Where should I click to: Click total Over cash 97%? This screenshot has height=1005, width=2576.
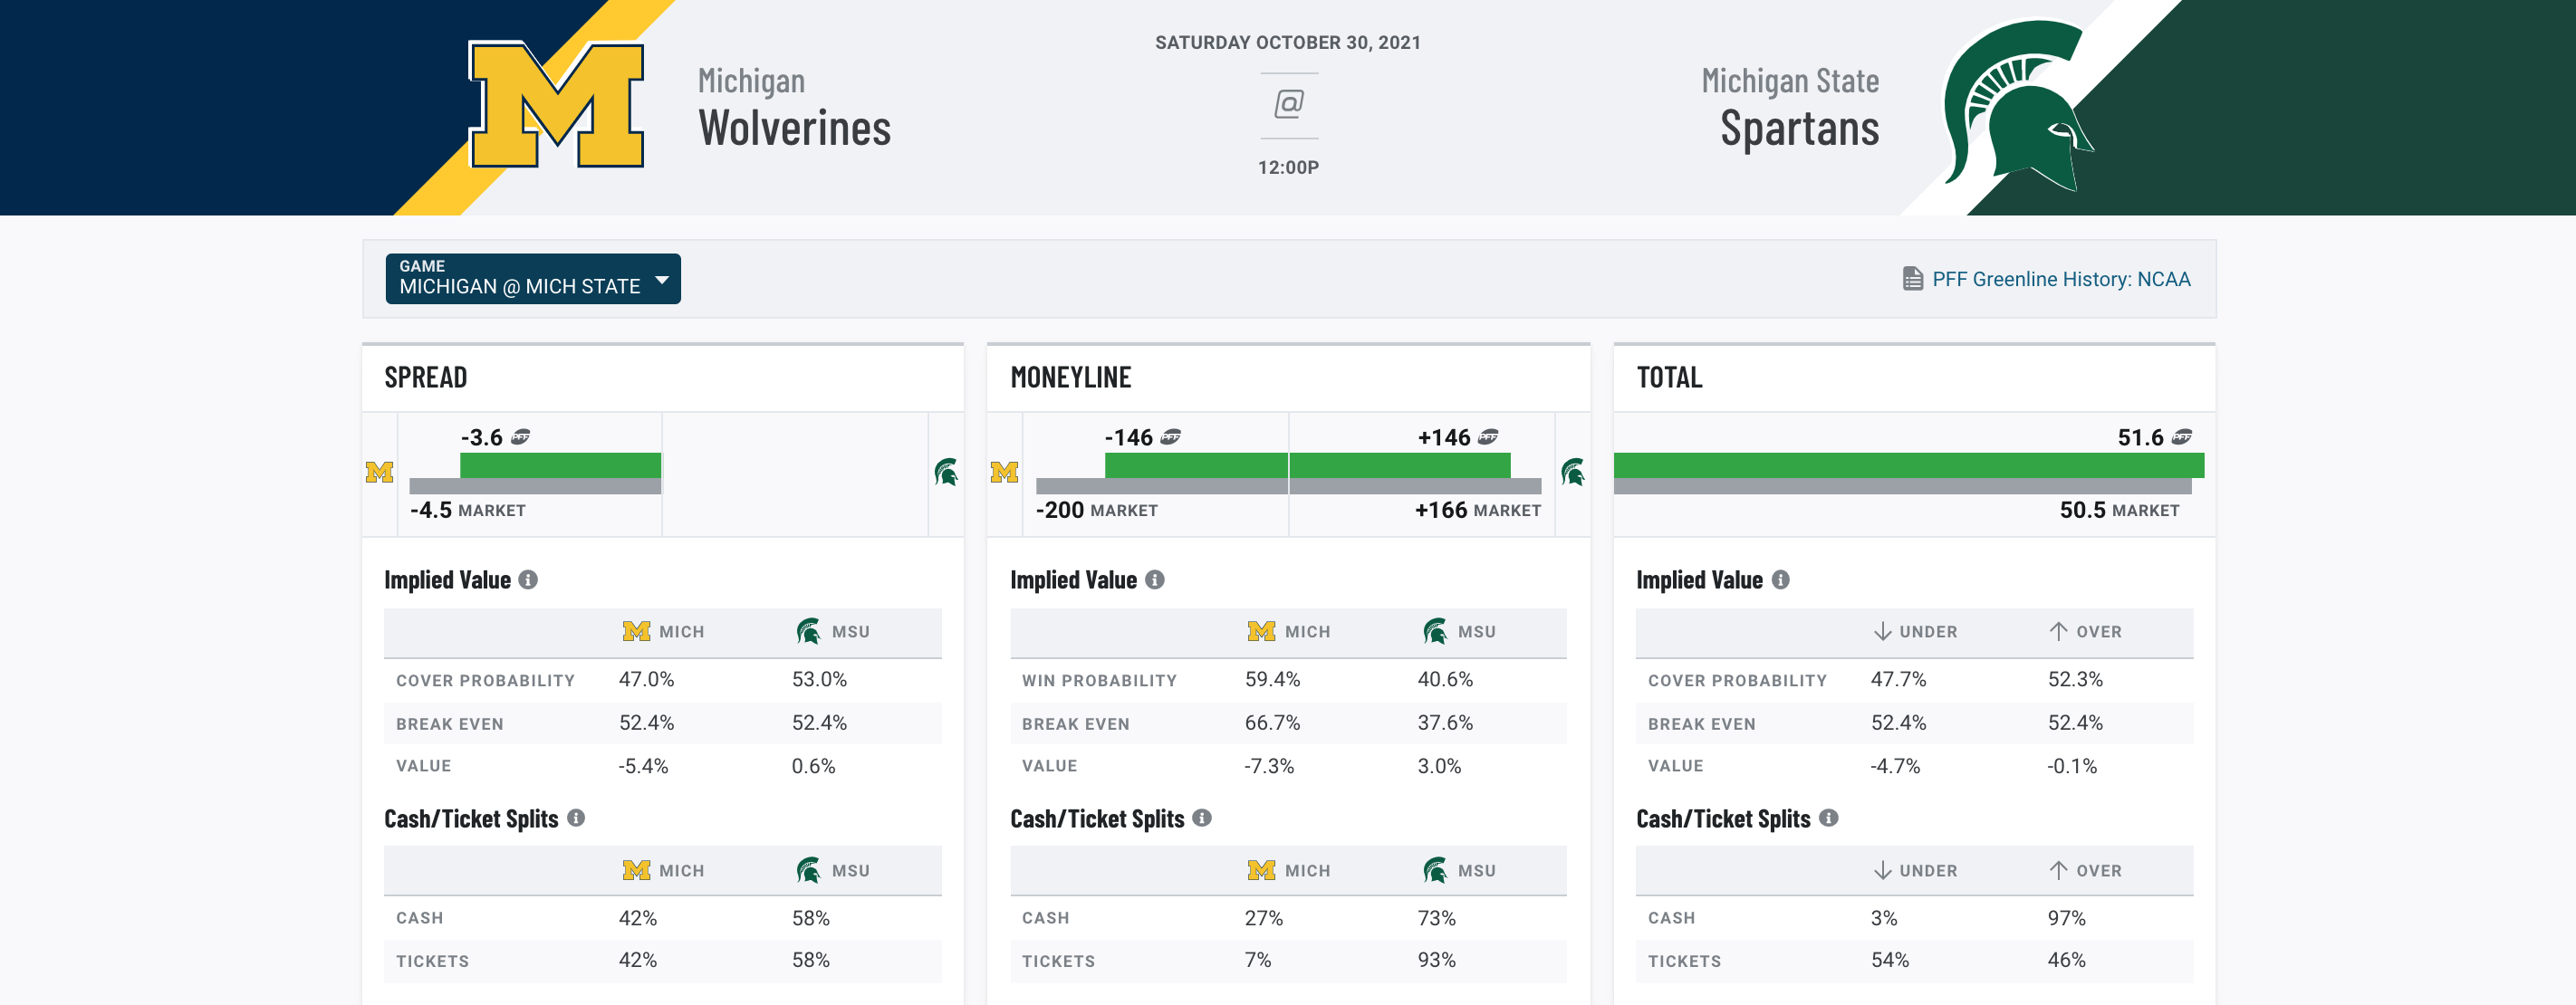[x=2066, y=918]
